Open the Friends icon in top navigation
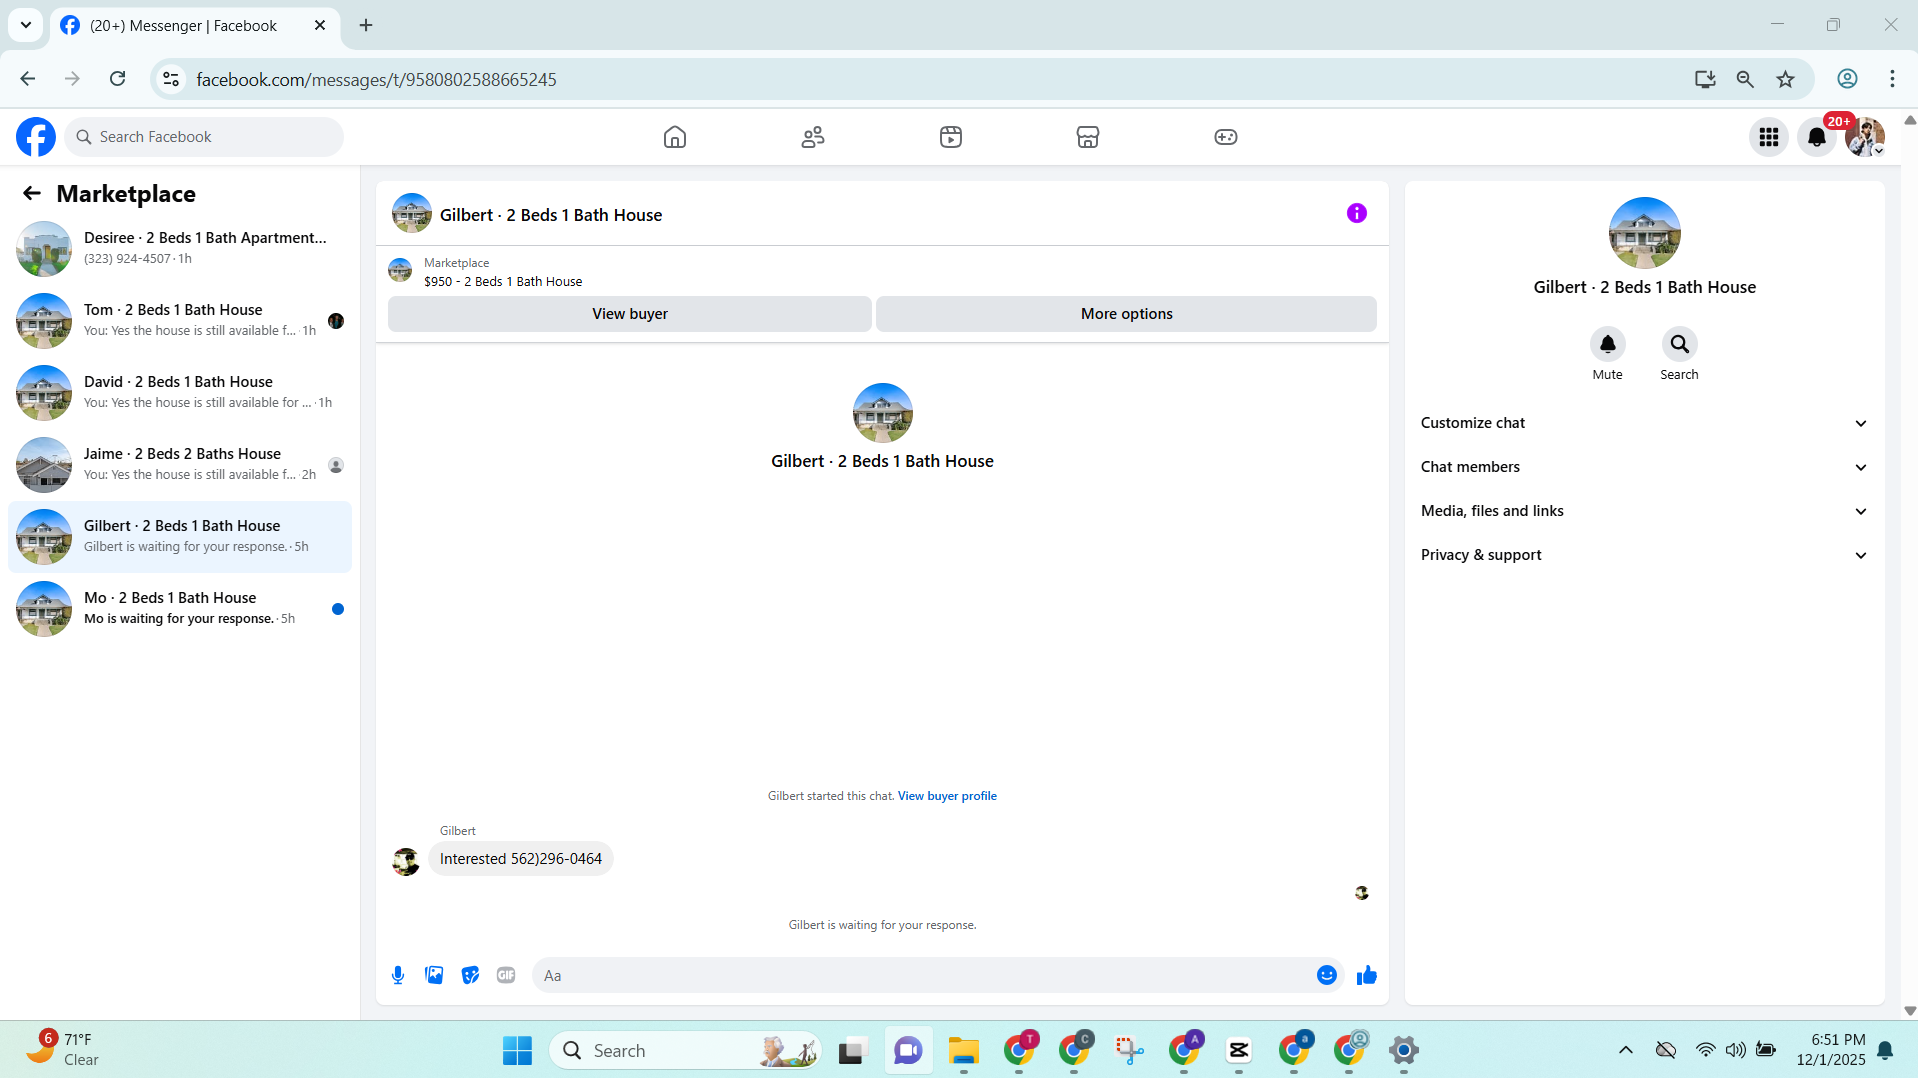 click(x=813, y=137)
